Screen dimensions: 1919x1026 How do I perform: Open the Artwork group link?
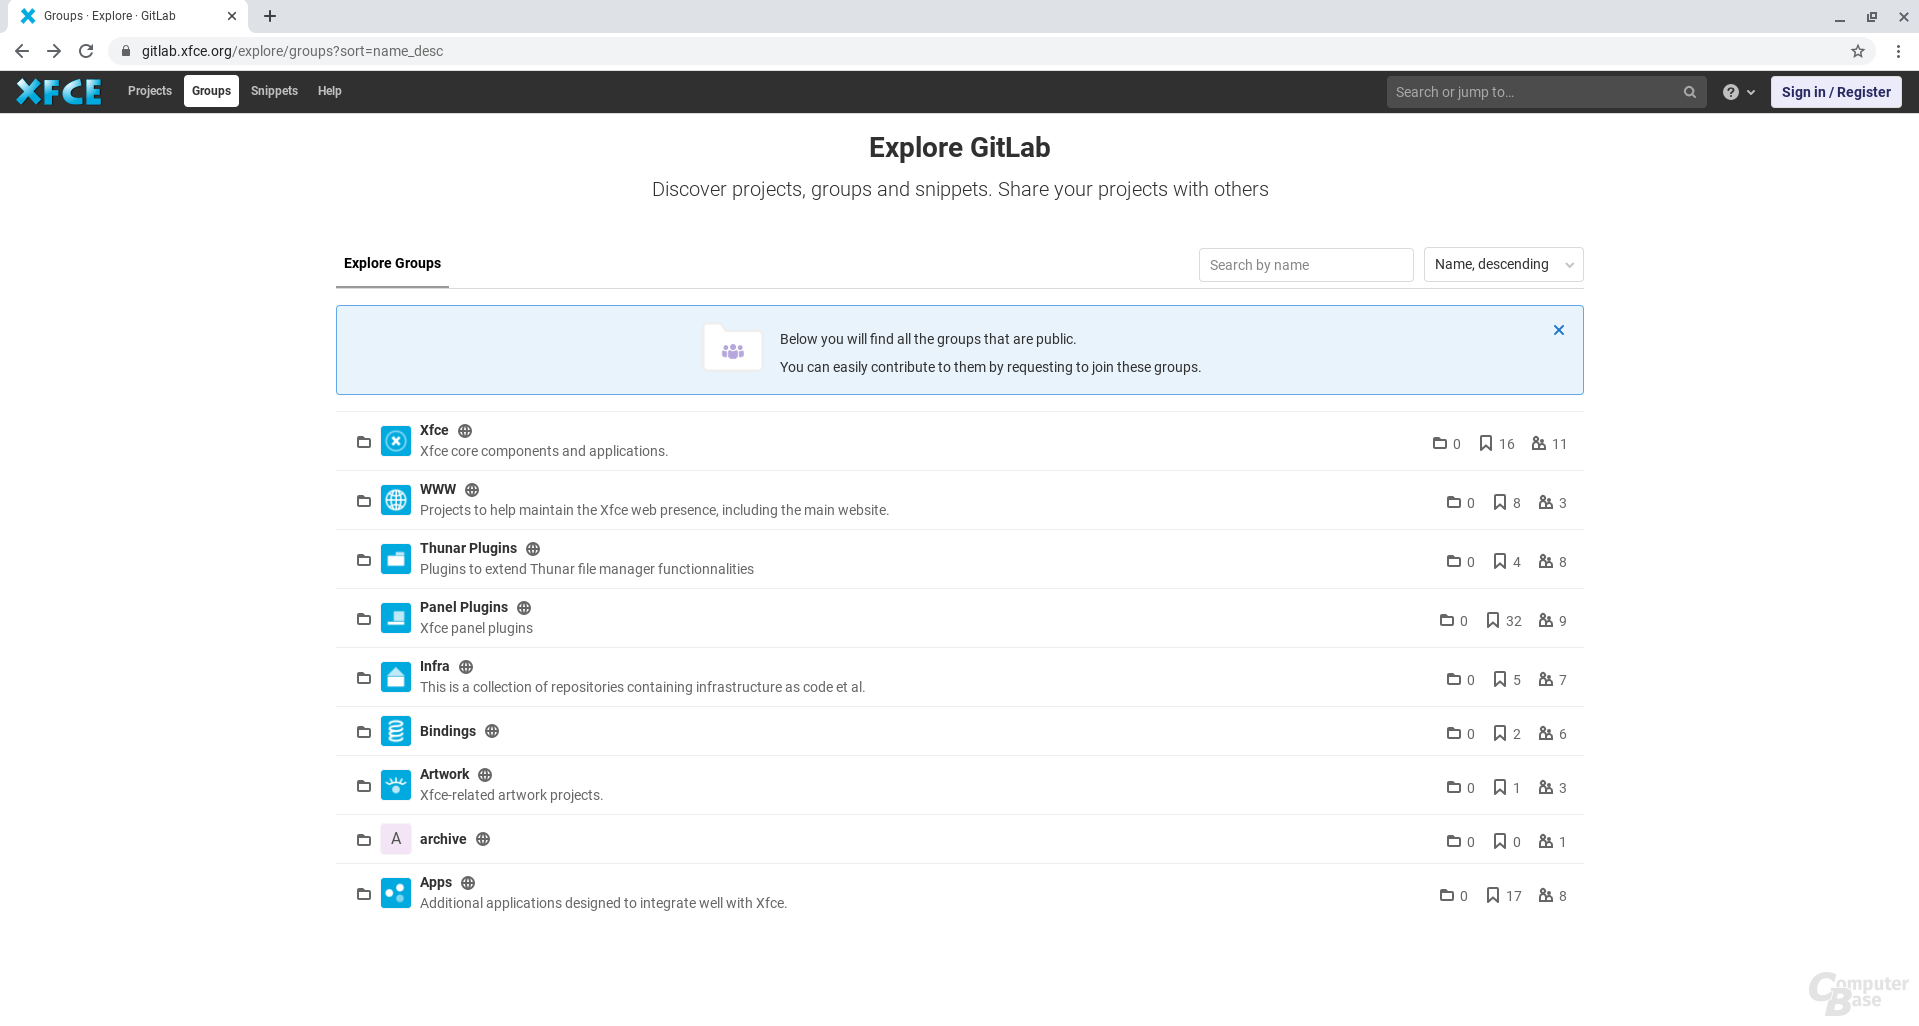(x=445, y=774)
